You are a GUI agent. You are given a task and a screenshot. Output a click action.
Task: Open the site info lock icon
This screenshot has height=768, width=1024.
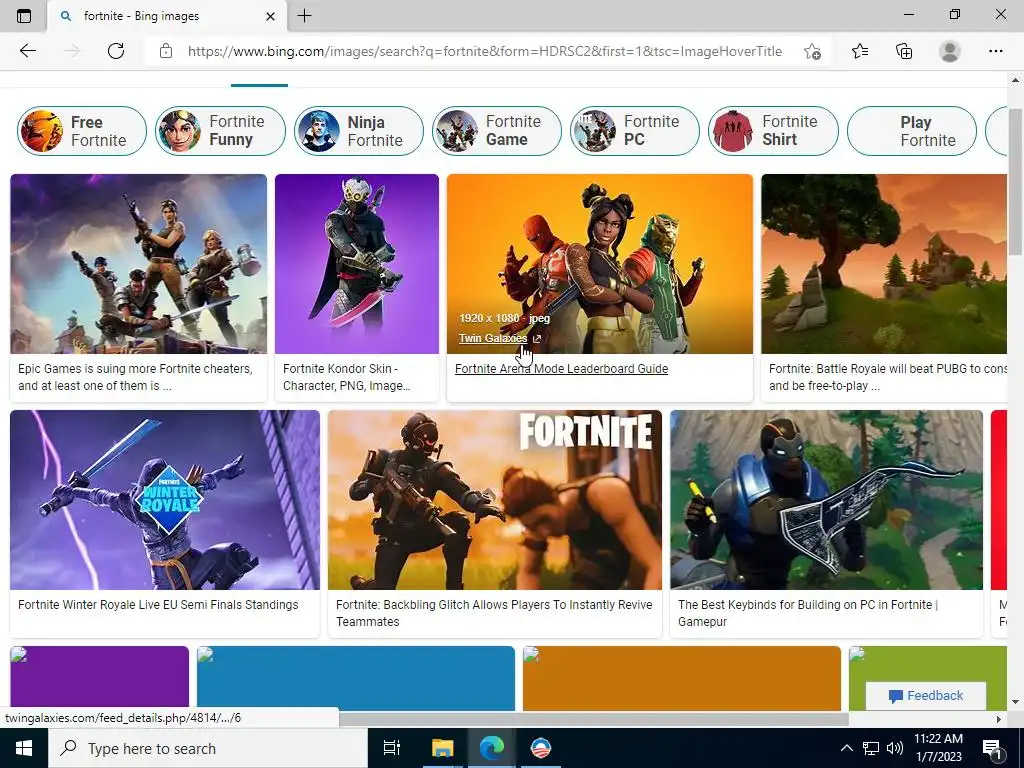(166, 51)
